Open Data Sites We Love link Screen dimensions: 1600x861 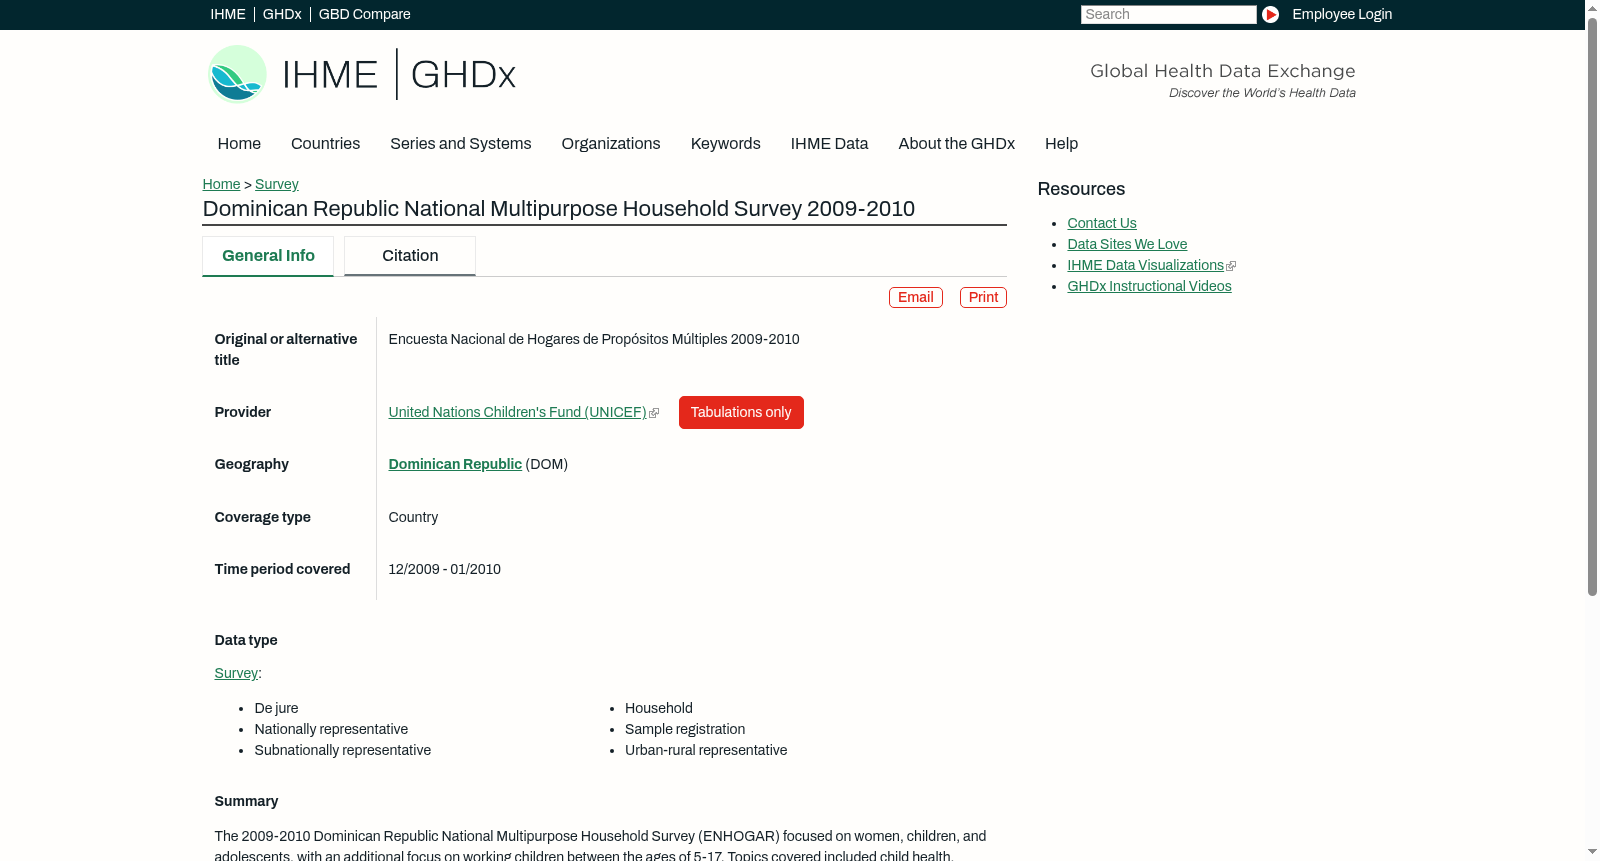1127,244
